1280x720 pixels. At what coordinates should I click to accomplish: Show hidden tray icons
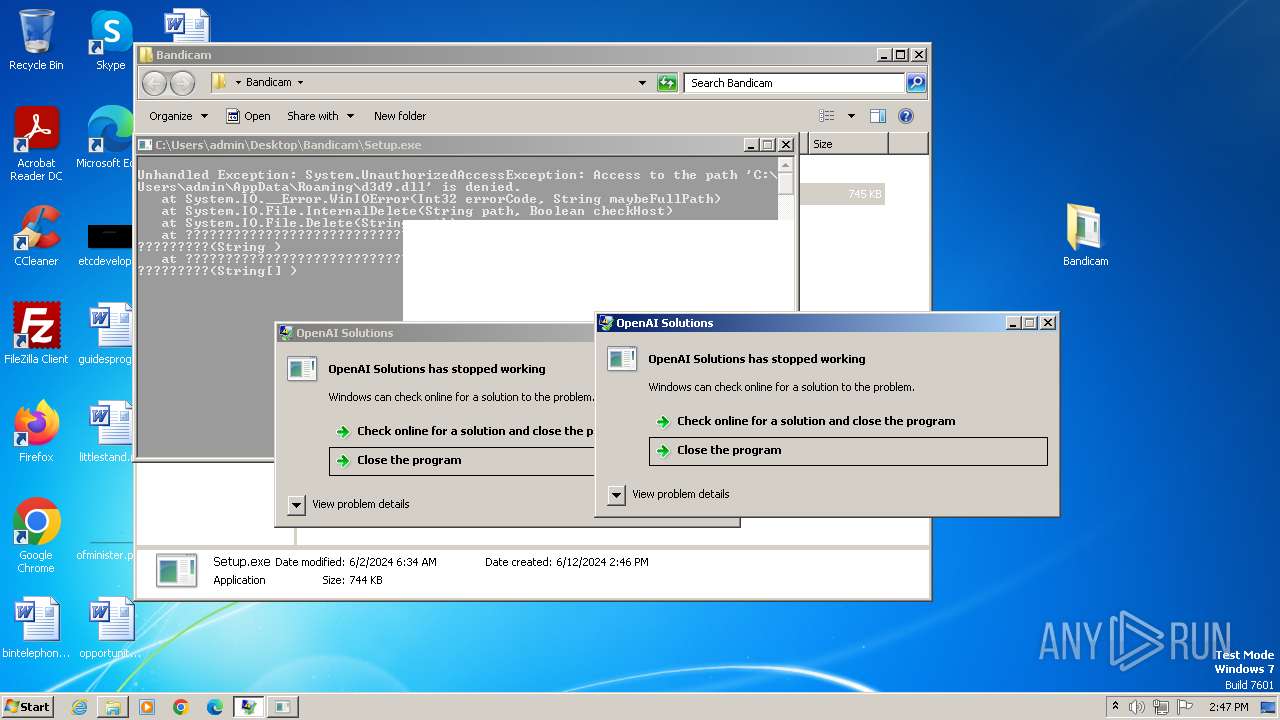click(x=1115, y=707)
